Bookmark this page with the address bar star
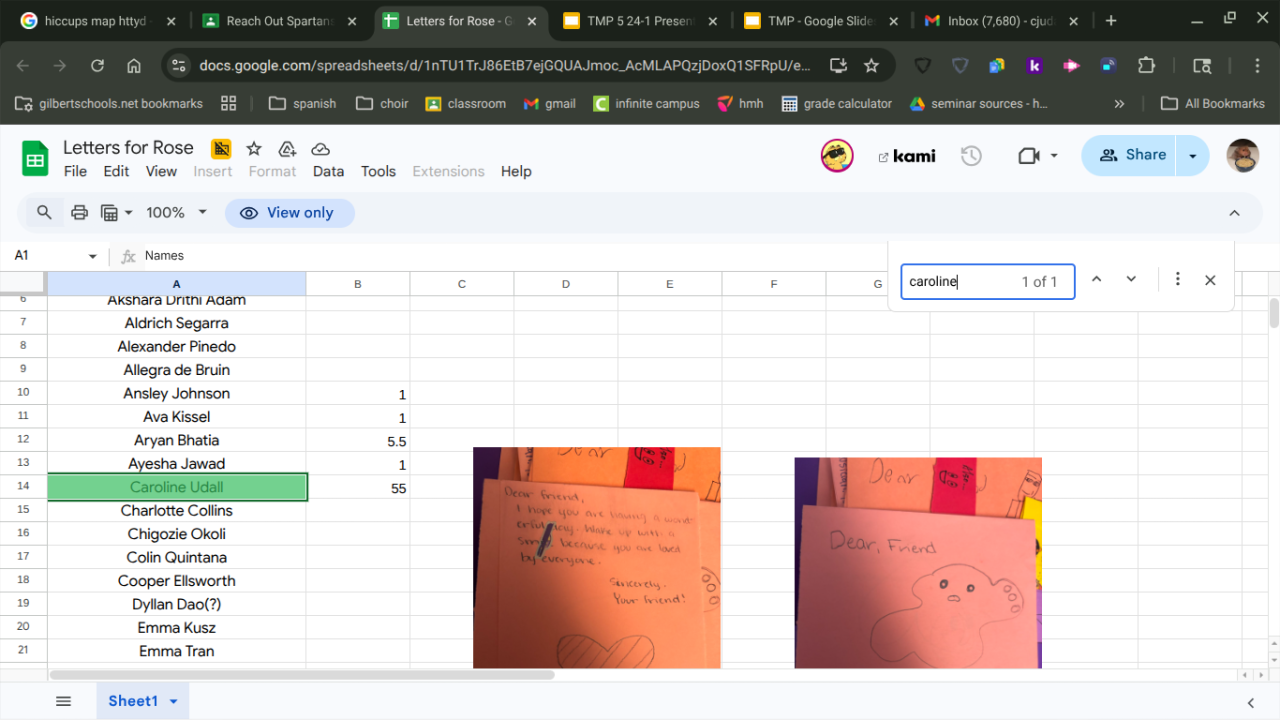The image size is (1280, 720). [872, 65]
